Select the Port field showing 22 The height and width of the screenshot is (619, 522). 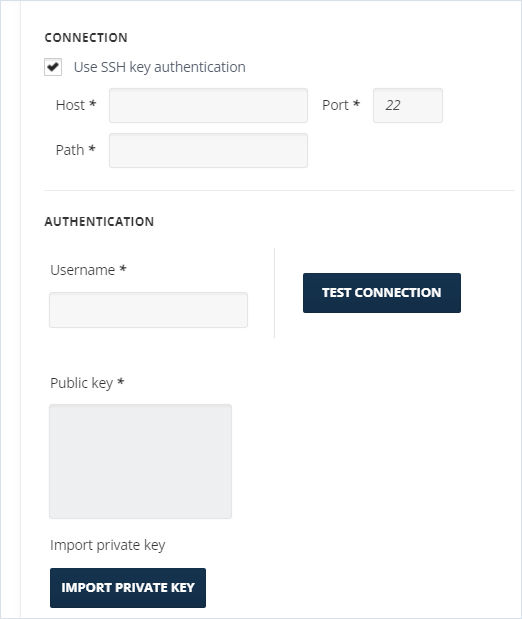(408, 105)
